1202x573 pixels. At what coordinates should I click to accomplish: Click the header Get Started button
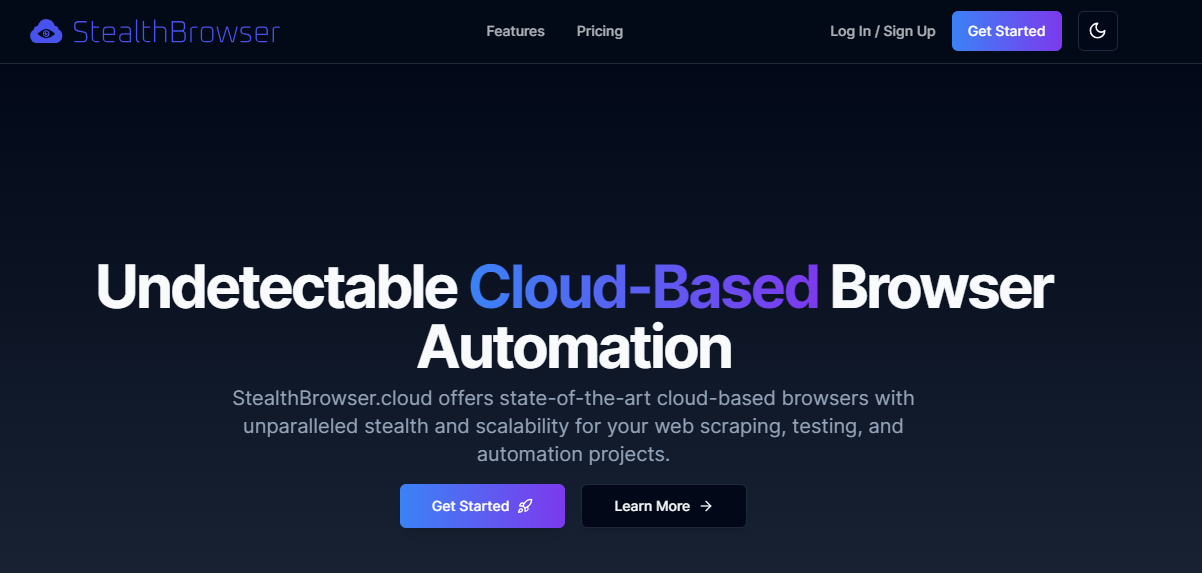point(1006,31)
